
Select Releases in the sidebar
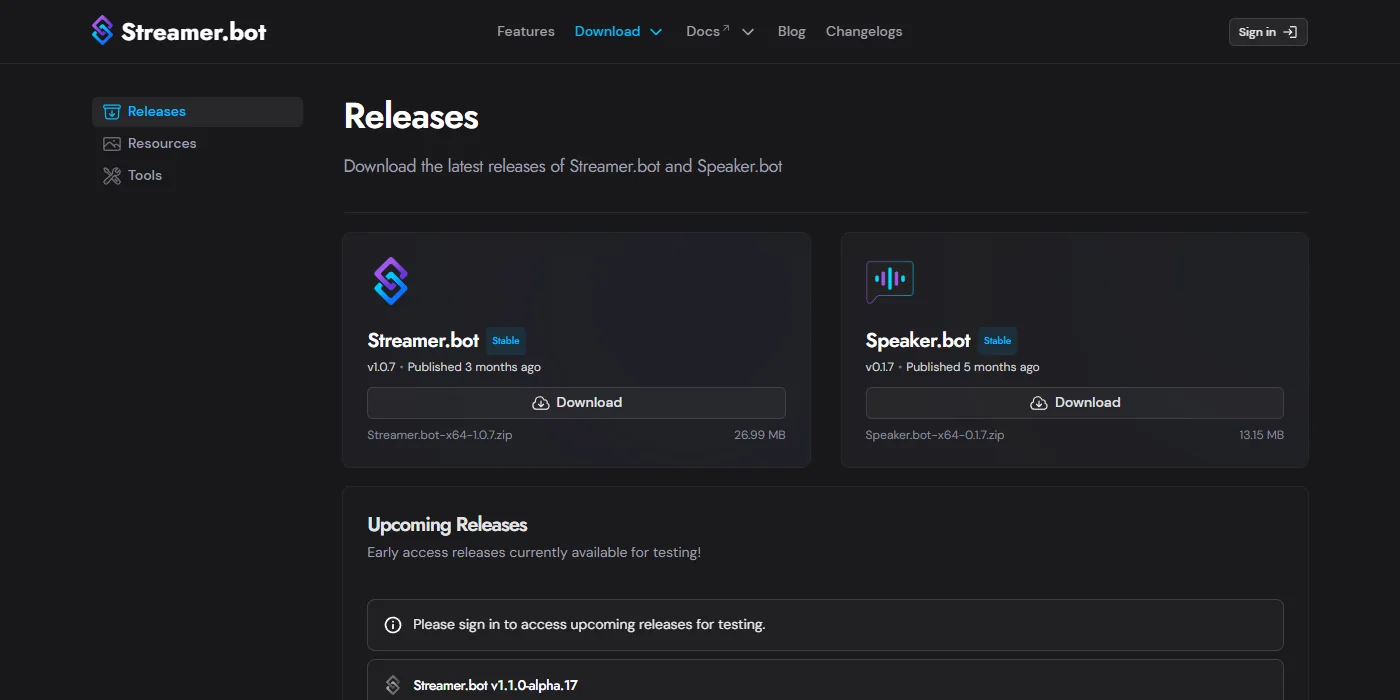click(197, 112)
